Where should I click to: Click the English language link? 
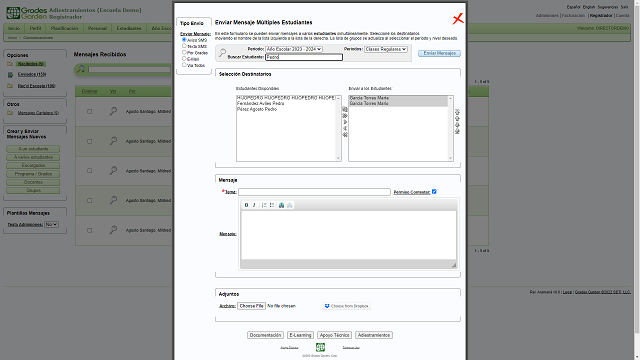(x=589, y=7)
